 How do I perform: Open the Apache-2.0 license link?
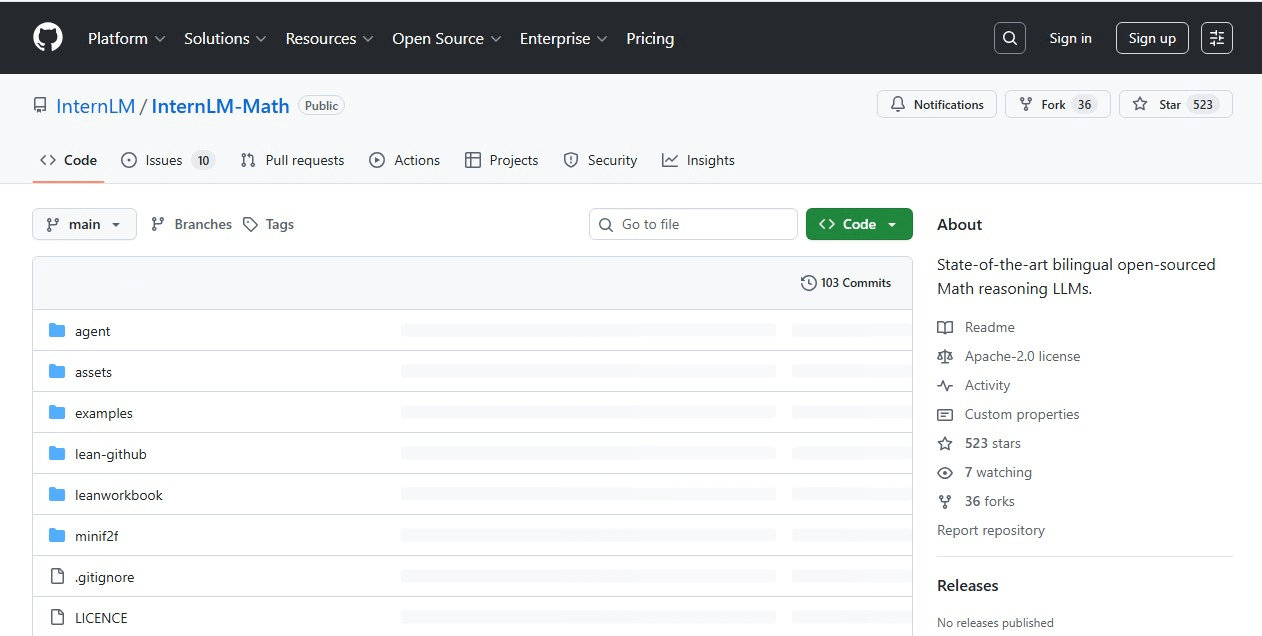(x=1022, y=356)
